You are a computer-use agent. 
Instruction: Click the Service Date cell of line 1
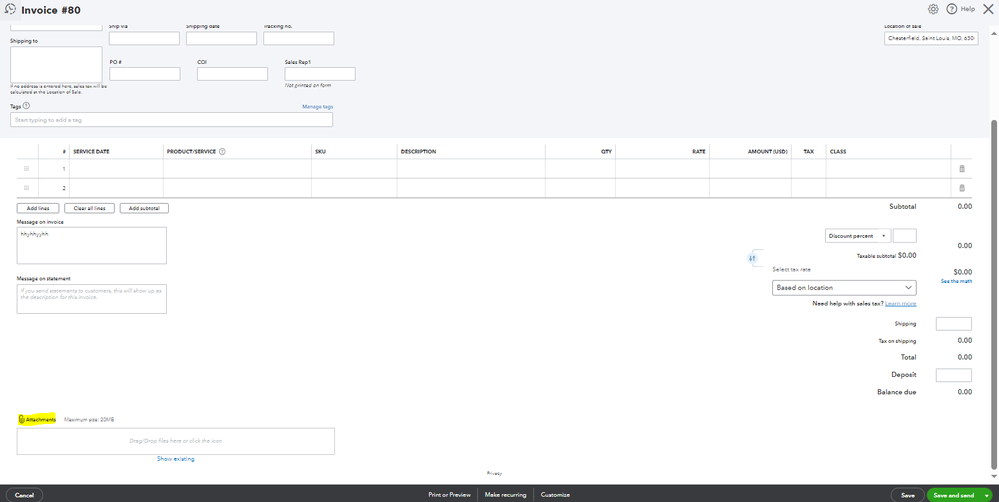tap(117, 169)
